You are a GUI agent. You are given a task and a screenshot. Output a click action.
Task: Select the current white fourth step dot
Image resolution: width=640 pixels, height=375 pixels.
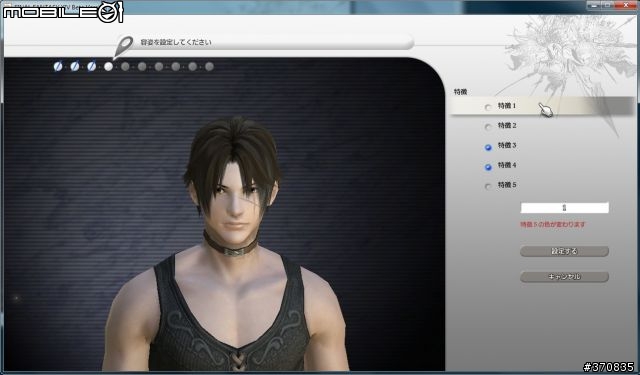(108, 67)
